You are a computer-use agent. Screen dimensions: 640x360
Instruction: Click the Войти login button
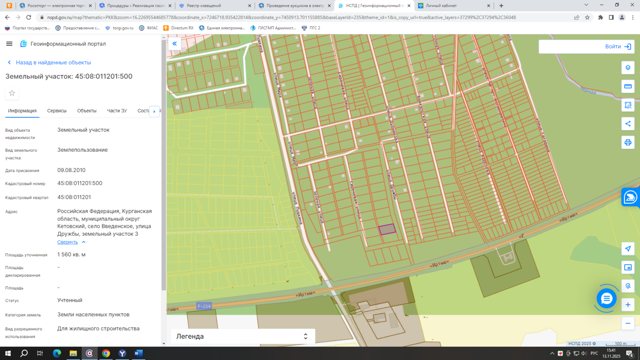618,47
